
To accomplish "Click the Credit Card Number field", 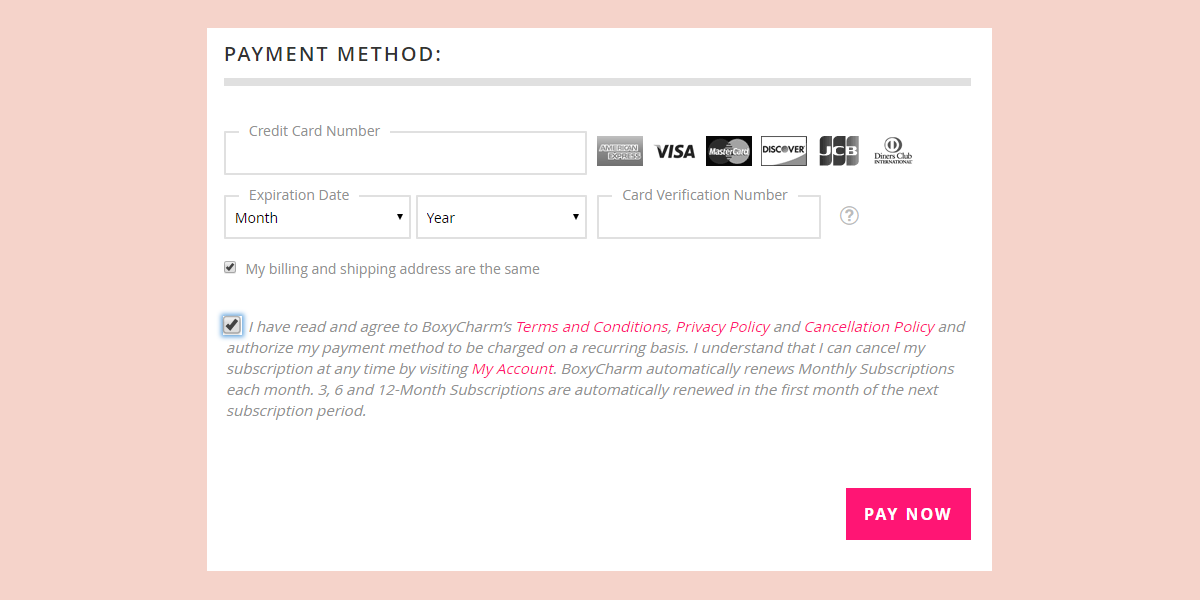I will 405,155.
